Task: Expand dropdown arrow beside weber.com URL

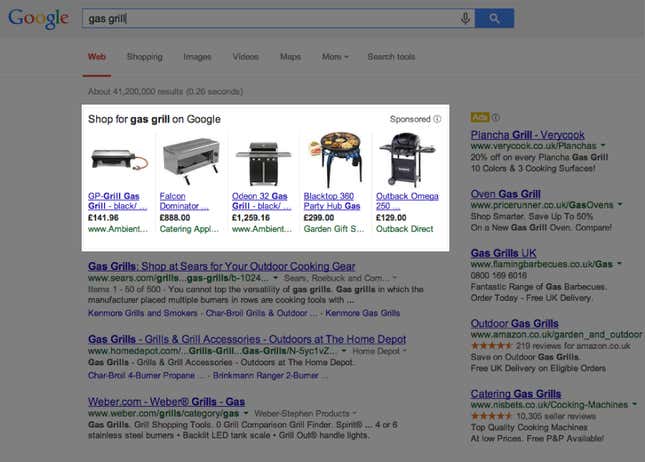Action: pyautogui.click(x=246, y=413)
